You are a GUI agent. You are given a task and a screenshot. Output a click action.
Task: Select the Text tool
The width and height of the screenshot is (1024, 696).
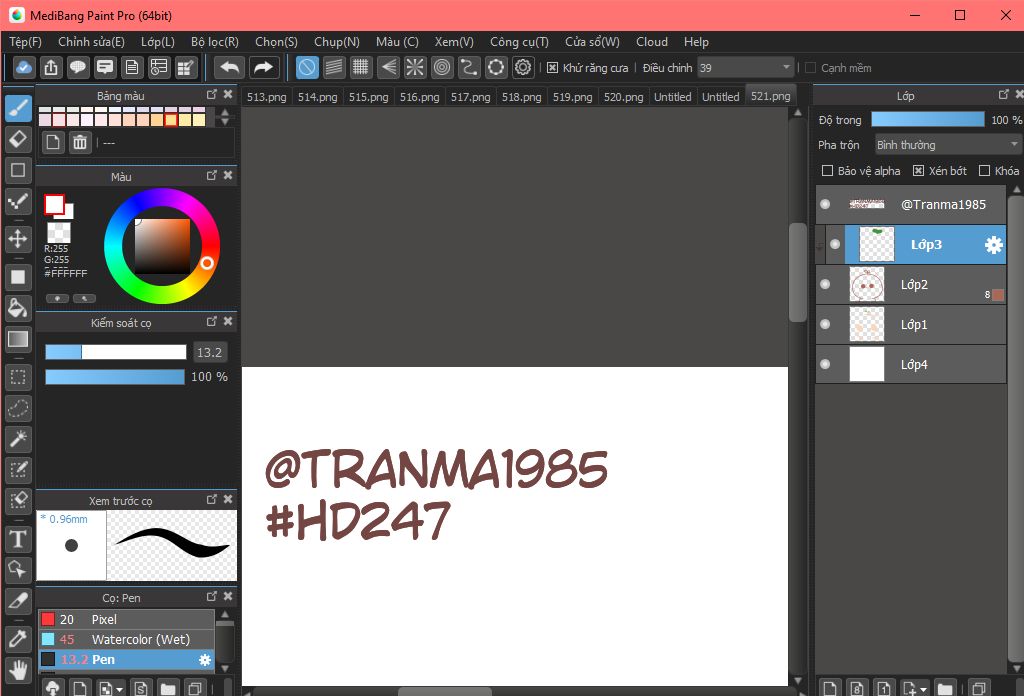[x=18, y=539]
